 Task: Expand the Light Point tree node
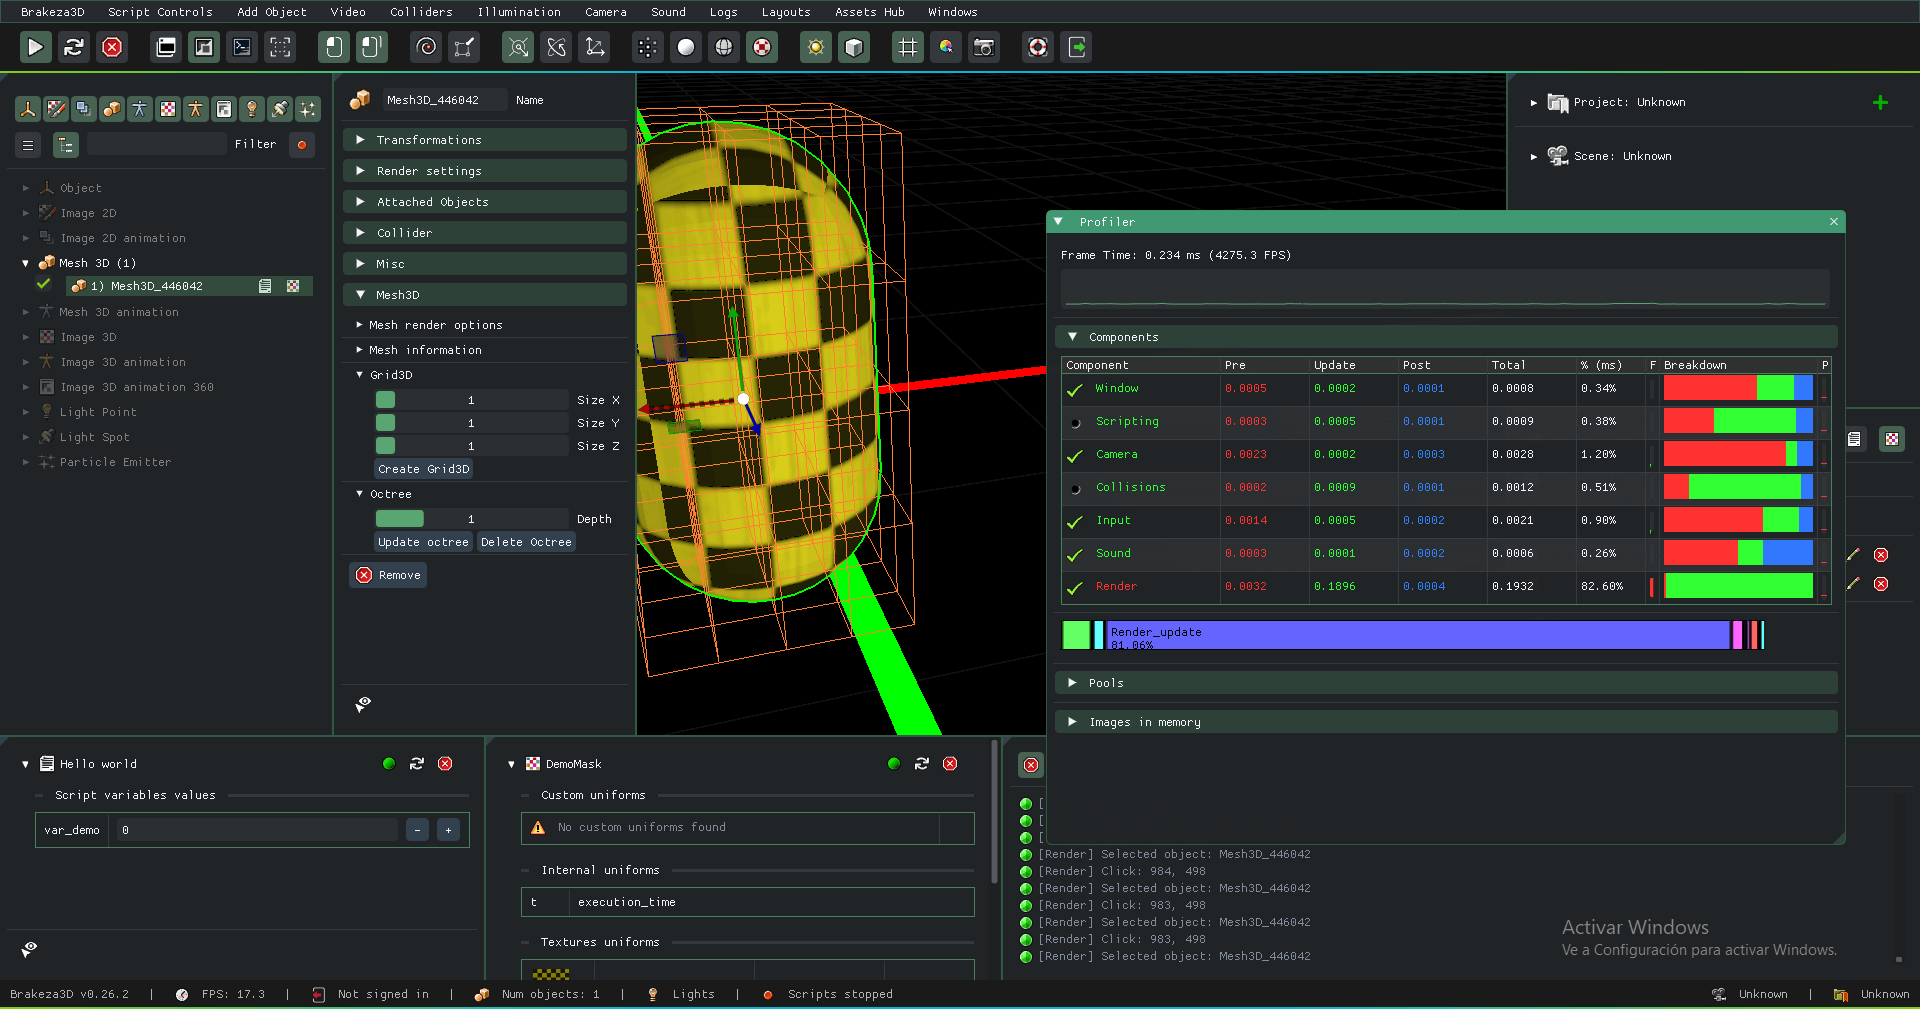(26, 412)
